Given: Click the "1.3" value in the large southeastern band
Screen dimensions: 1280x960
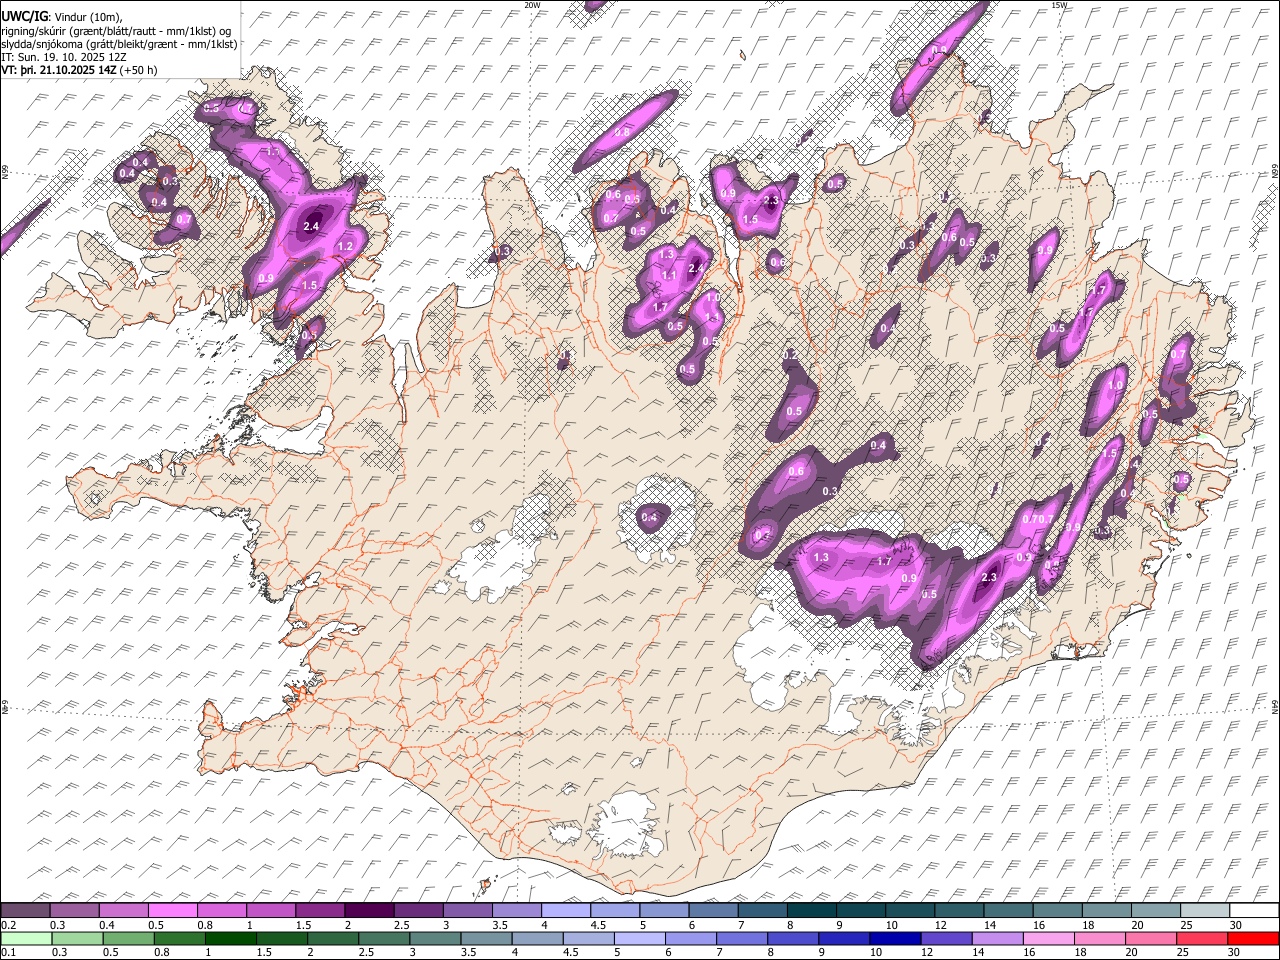Looking at the screenshot, I should (x=823, y=557).
